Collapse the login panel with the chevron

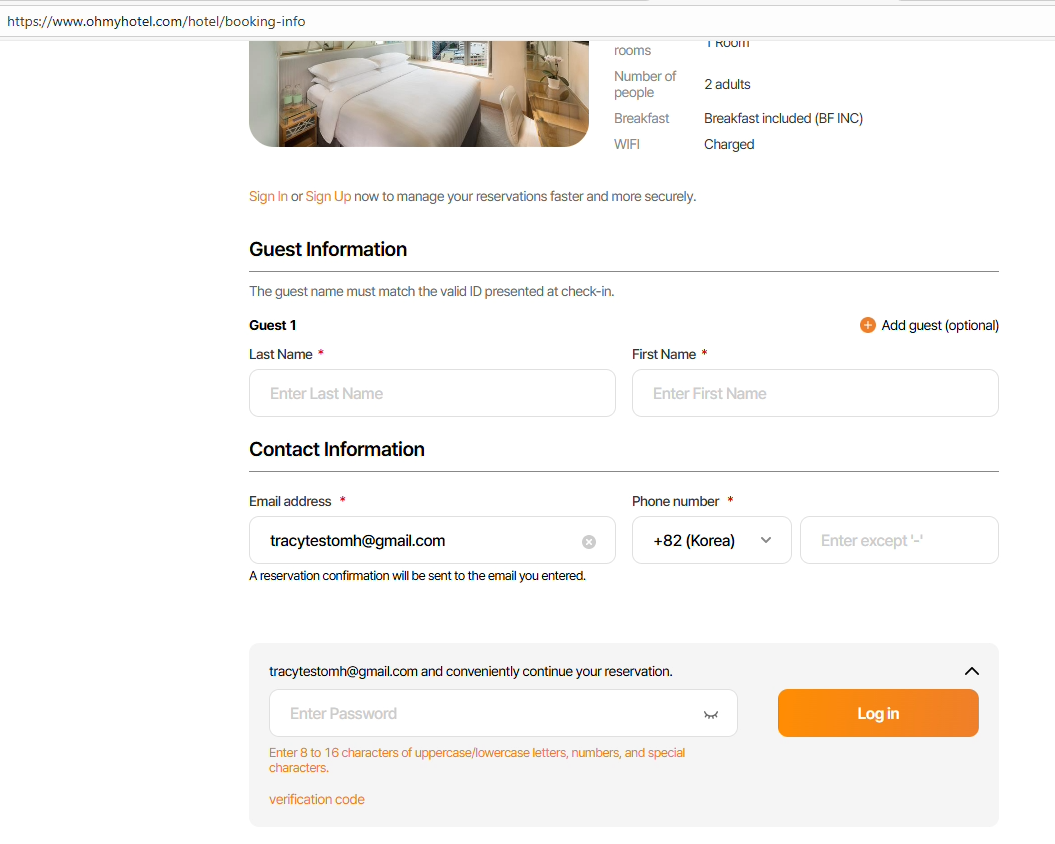(x=971, y=671)
